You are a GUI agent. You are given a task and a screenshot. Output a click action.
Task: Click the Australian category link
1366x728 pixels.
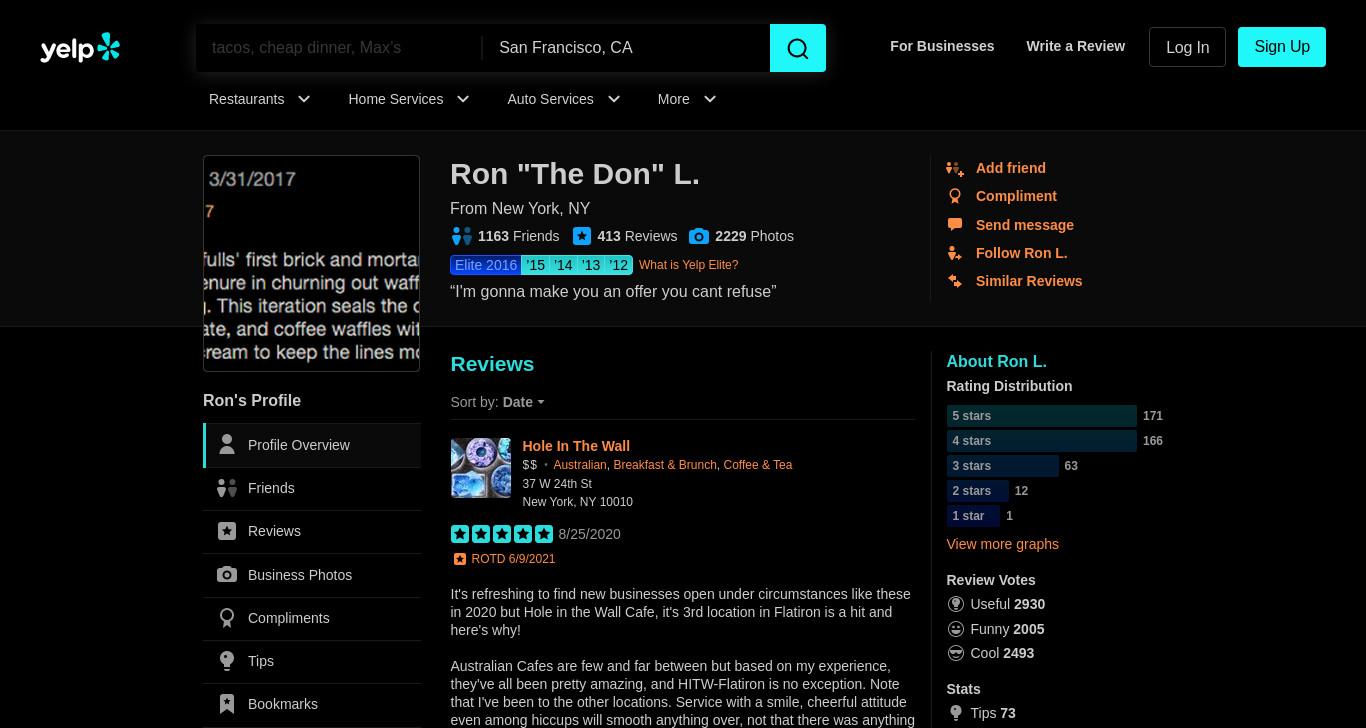(x=580, y=465)
